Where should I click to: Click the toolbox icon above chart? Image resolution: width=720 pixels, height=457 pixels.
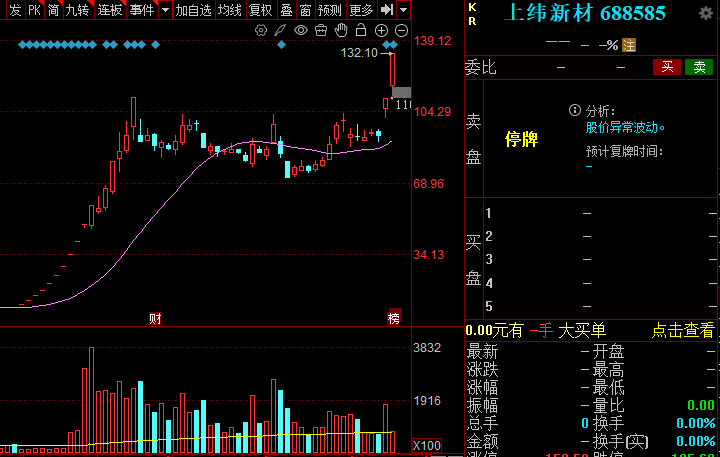click(321, 30)
